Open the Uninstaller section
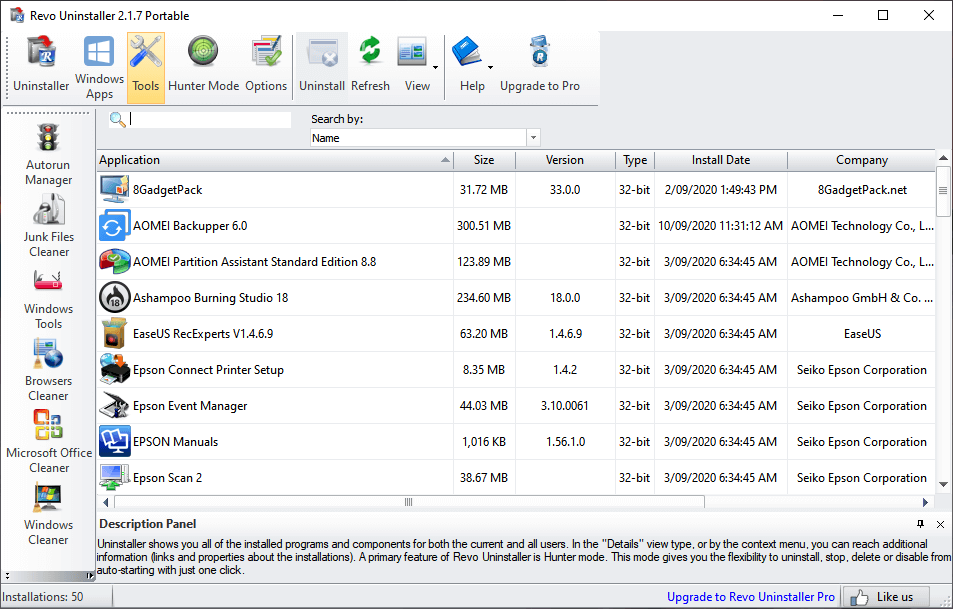The width and height of the screenshot is (953, 609). pyautogui.click(x=41, y=65)
